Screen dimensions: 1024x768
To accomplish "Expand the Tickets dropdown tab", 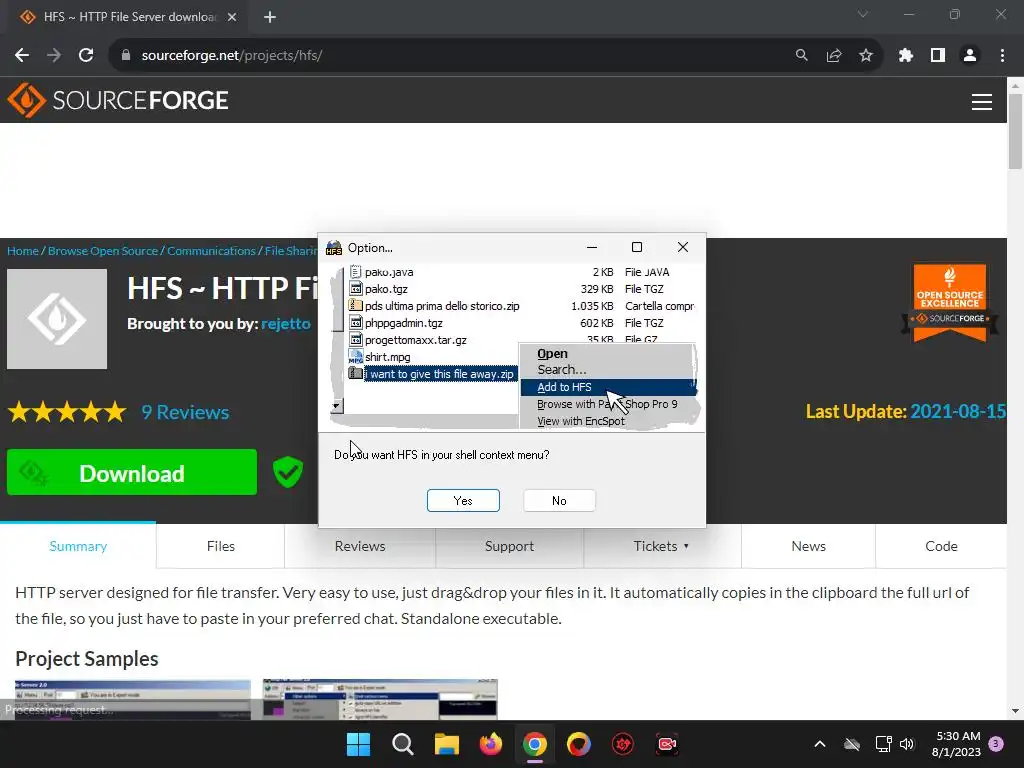I will 662,546.
